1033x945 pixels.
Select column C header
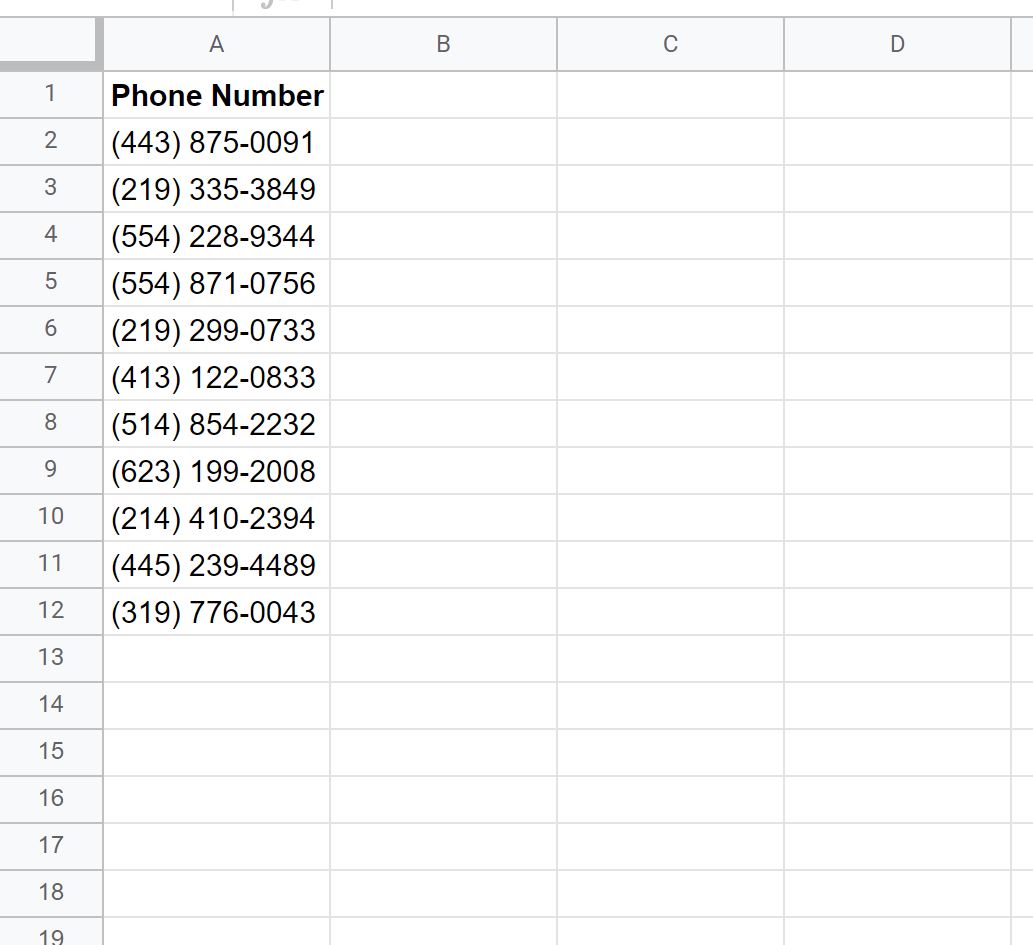pos(671,44)
